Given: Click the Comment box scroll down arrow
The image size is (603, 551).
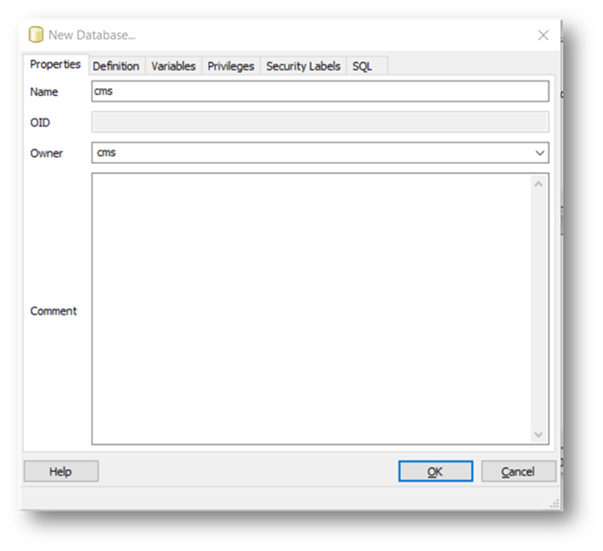Looking at the screenshot, I should 539,434.
